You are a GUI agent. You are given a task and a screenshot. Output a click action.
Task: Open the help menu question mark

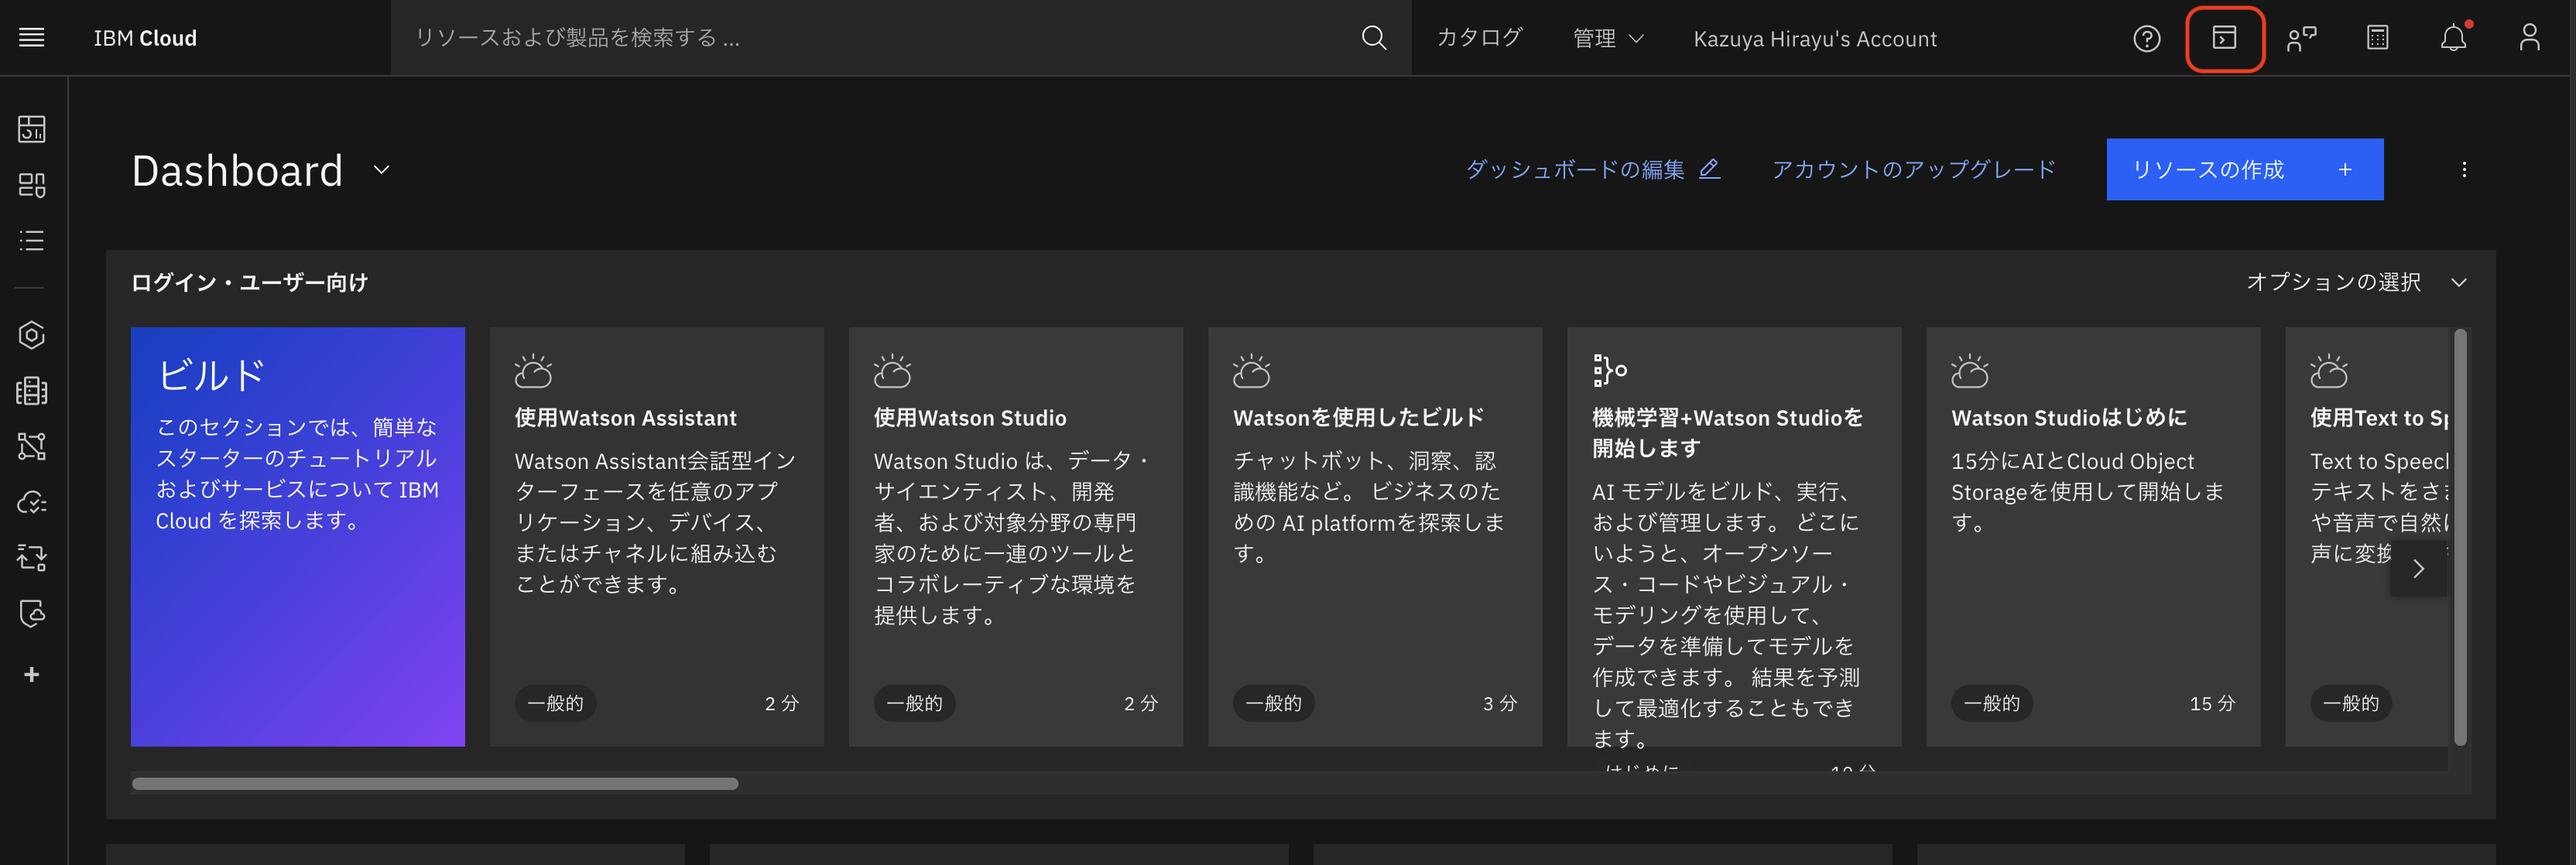2146,38
